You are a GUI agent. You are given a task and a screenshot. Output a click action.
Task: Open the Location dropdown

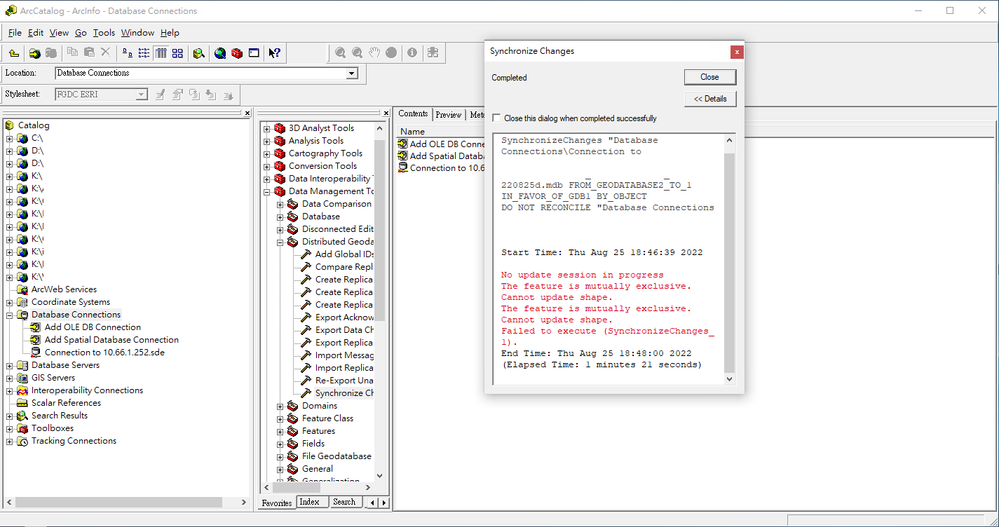[352, 73]
